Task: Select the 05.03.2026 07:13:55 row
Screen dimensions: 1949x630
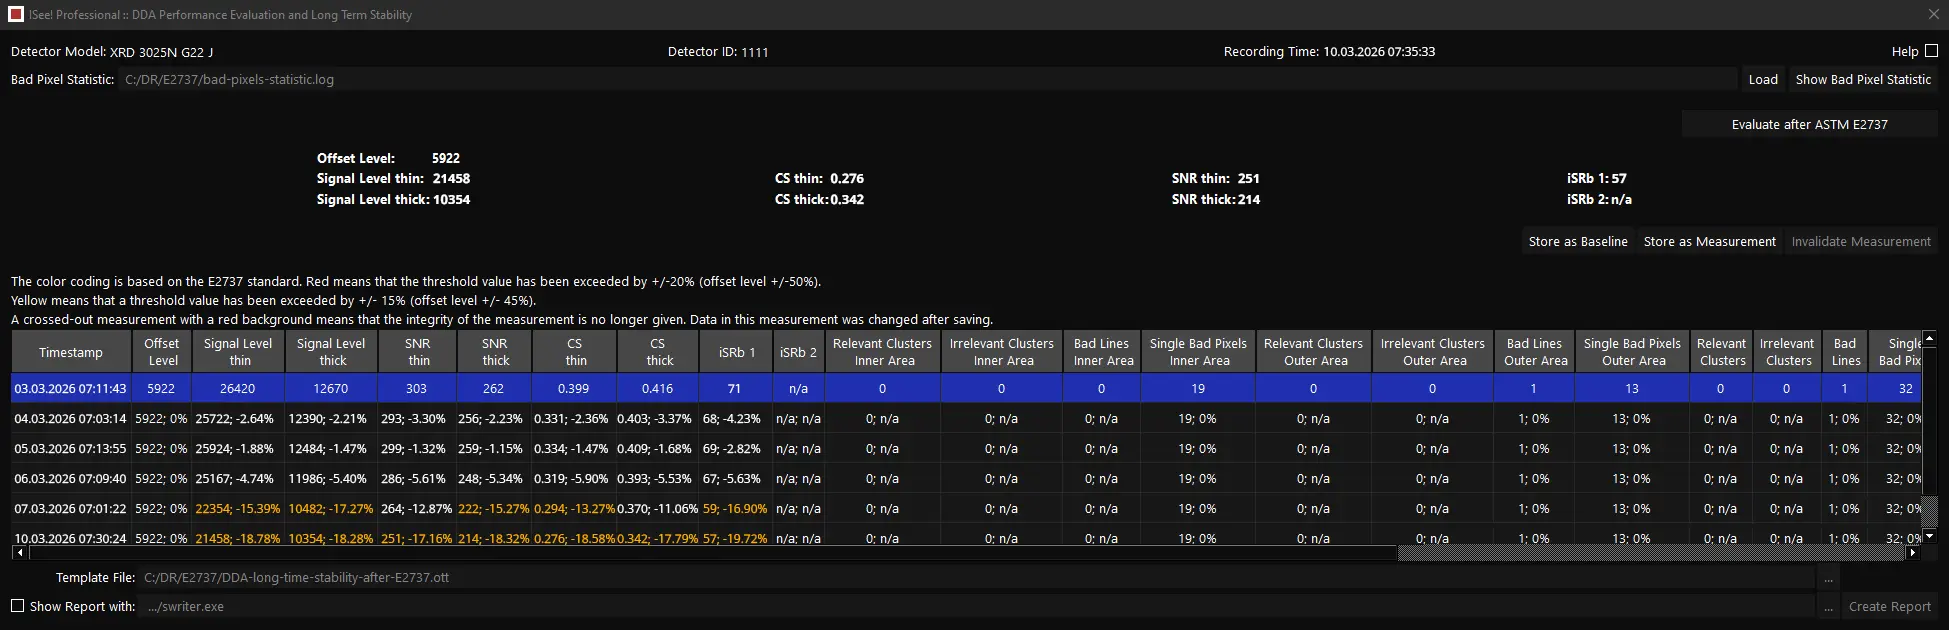Action: (x=967, y=448)
